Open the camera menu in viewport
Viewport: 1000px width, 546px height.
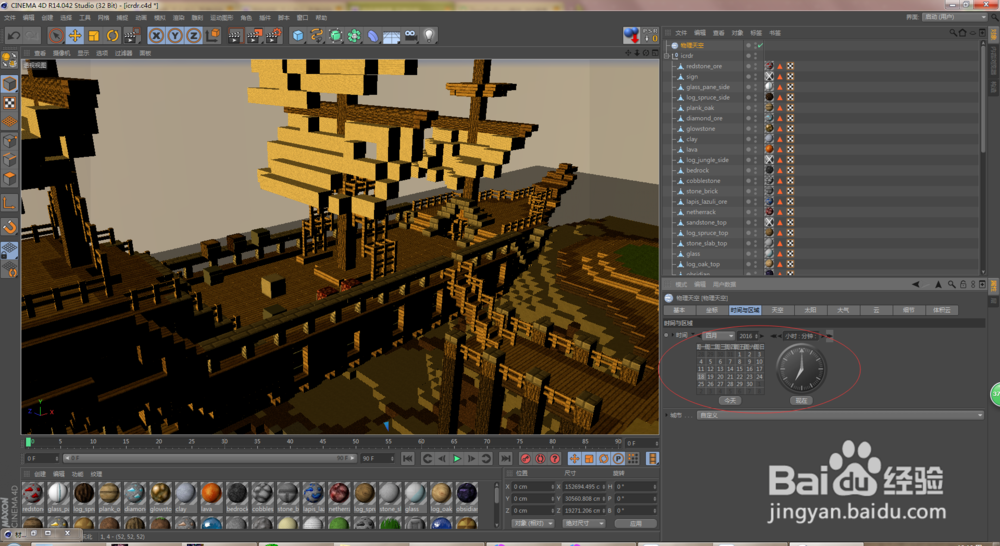point(62,53)
